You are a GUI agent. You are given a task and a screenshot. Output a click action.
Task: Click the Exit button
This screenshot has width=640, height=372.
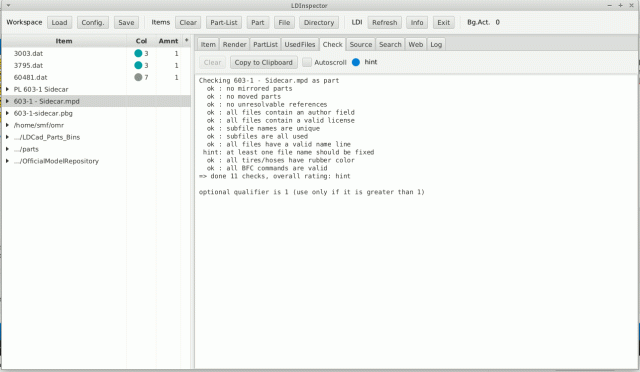[x=444, y=22]
